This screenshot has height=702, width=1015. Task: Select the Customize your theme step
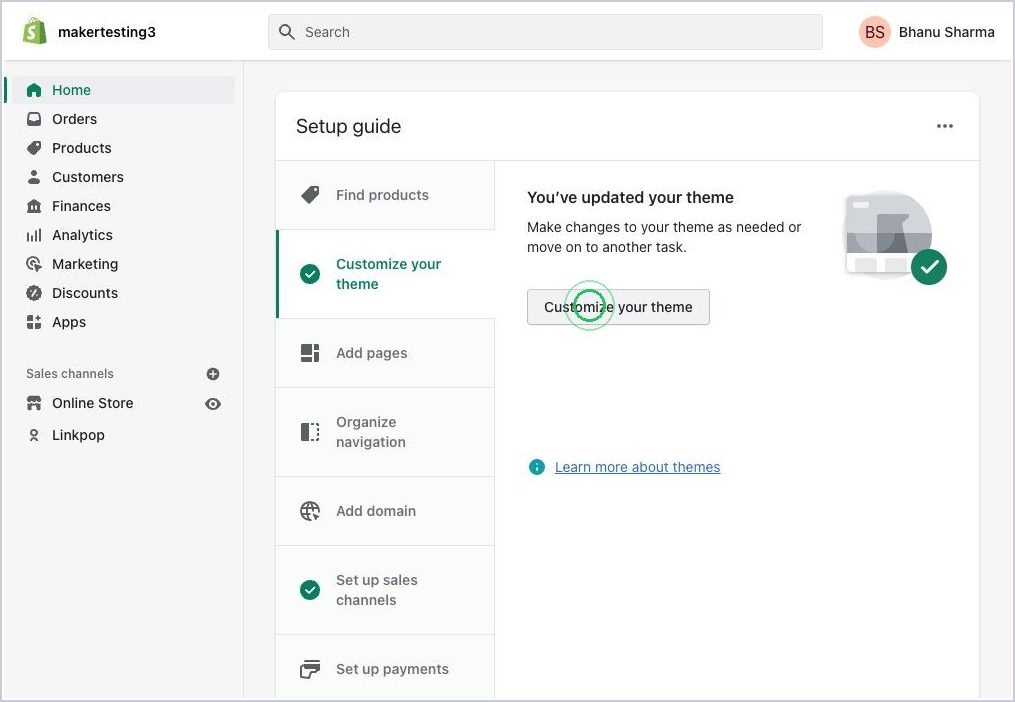point(386,274)
